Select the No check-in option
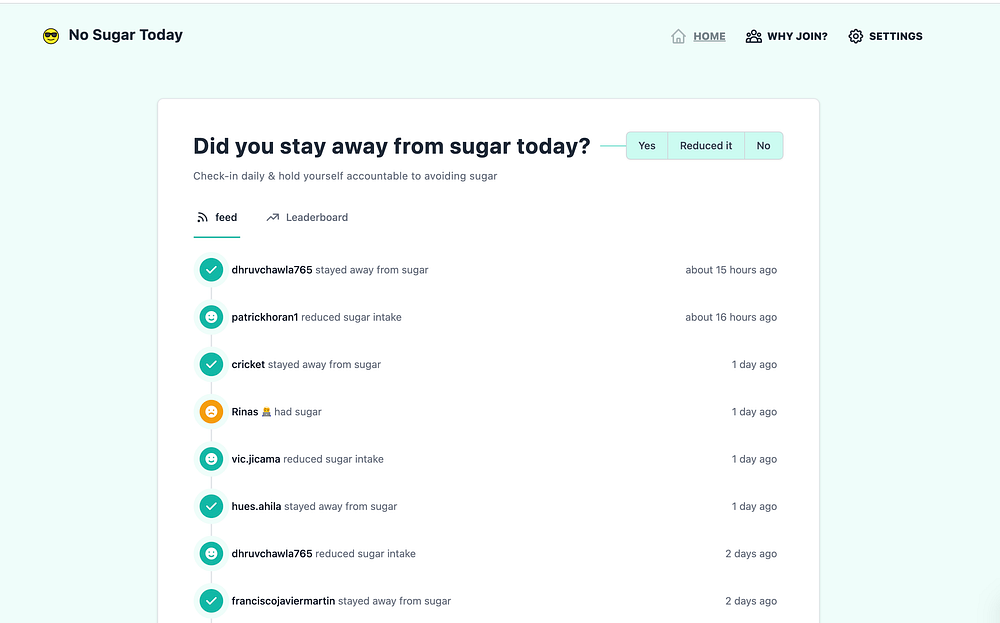 763,146
